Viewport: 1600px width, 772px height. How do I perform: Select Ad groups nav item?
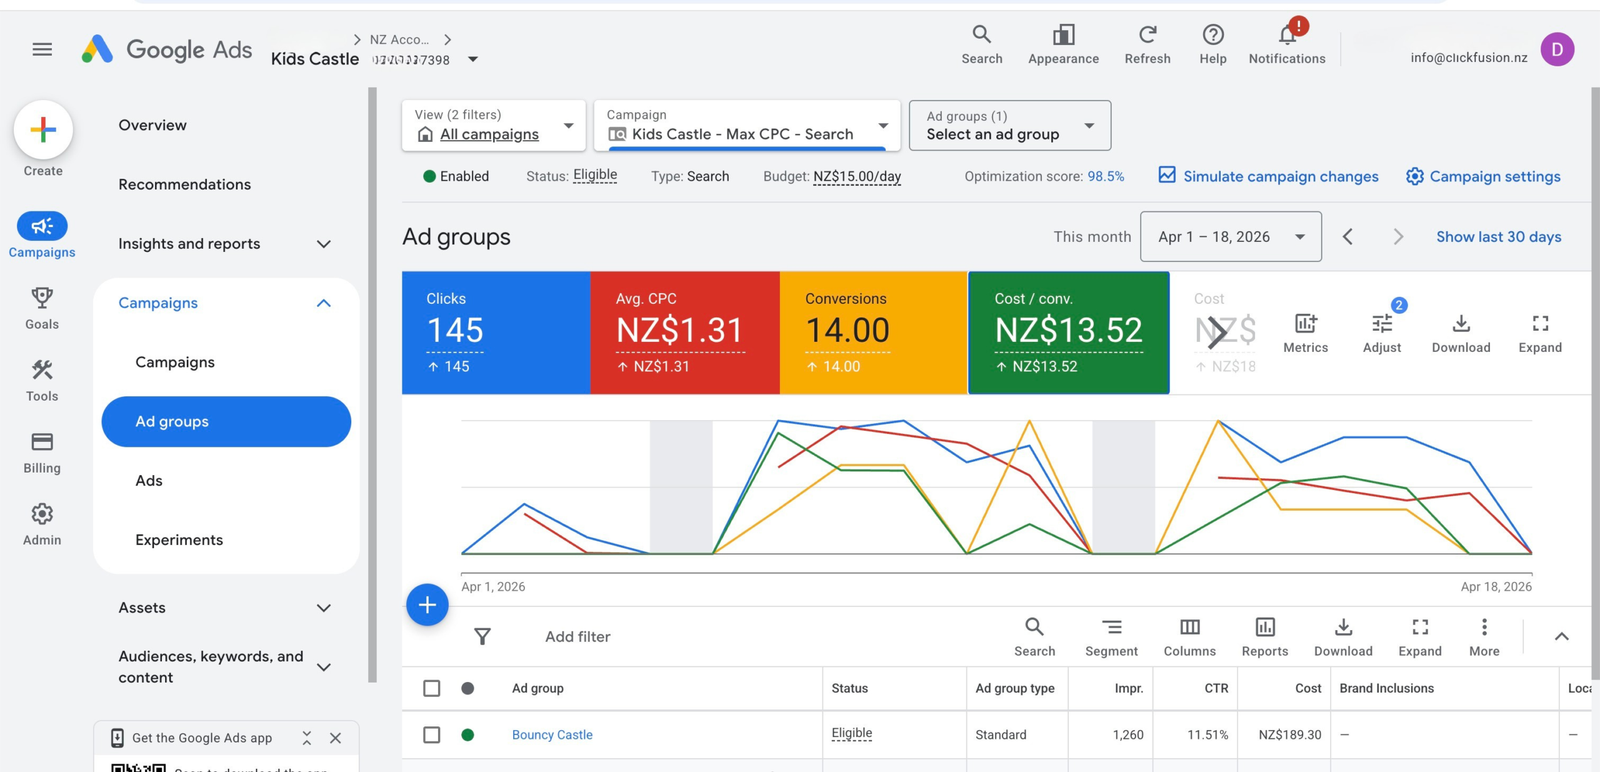point(226,422)
